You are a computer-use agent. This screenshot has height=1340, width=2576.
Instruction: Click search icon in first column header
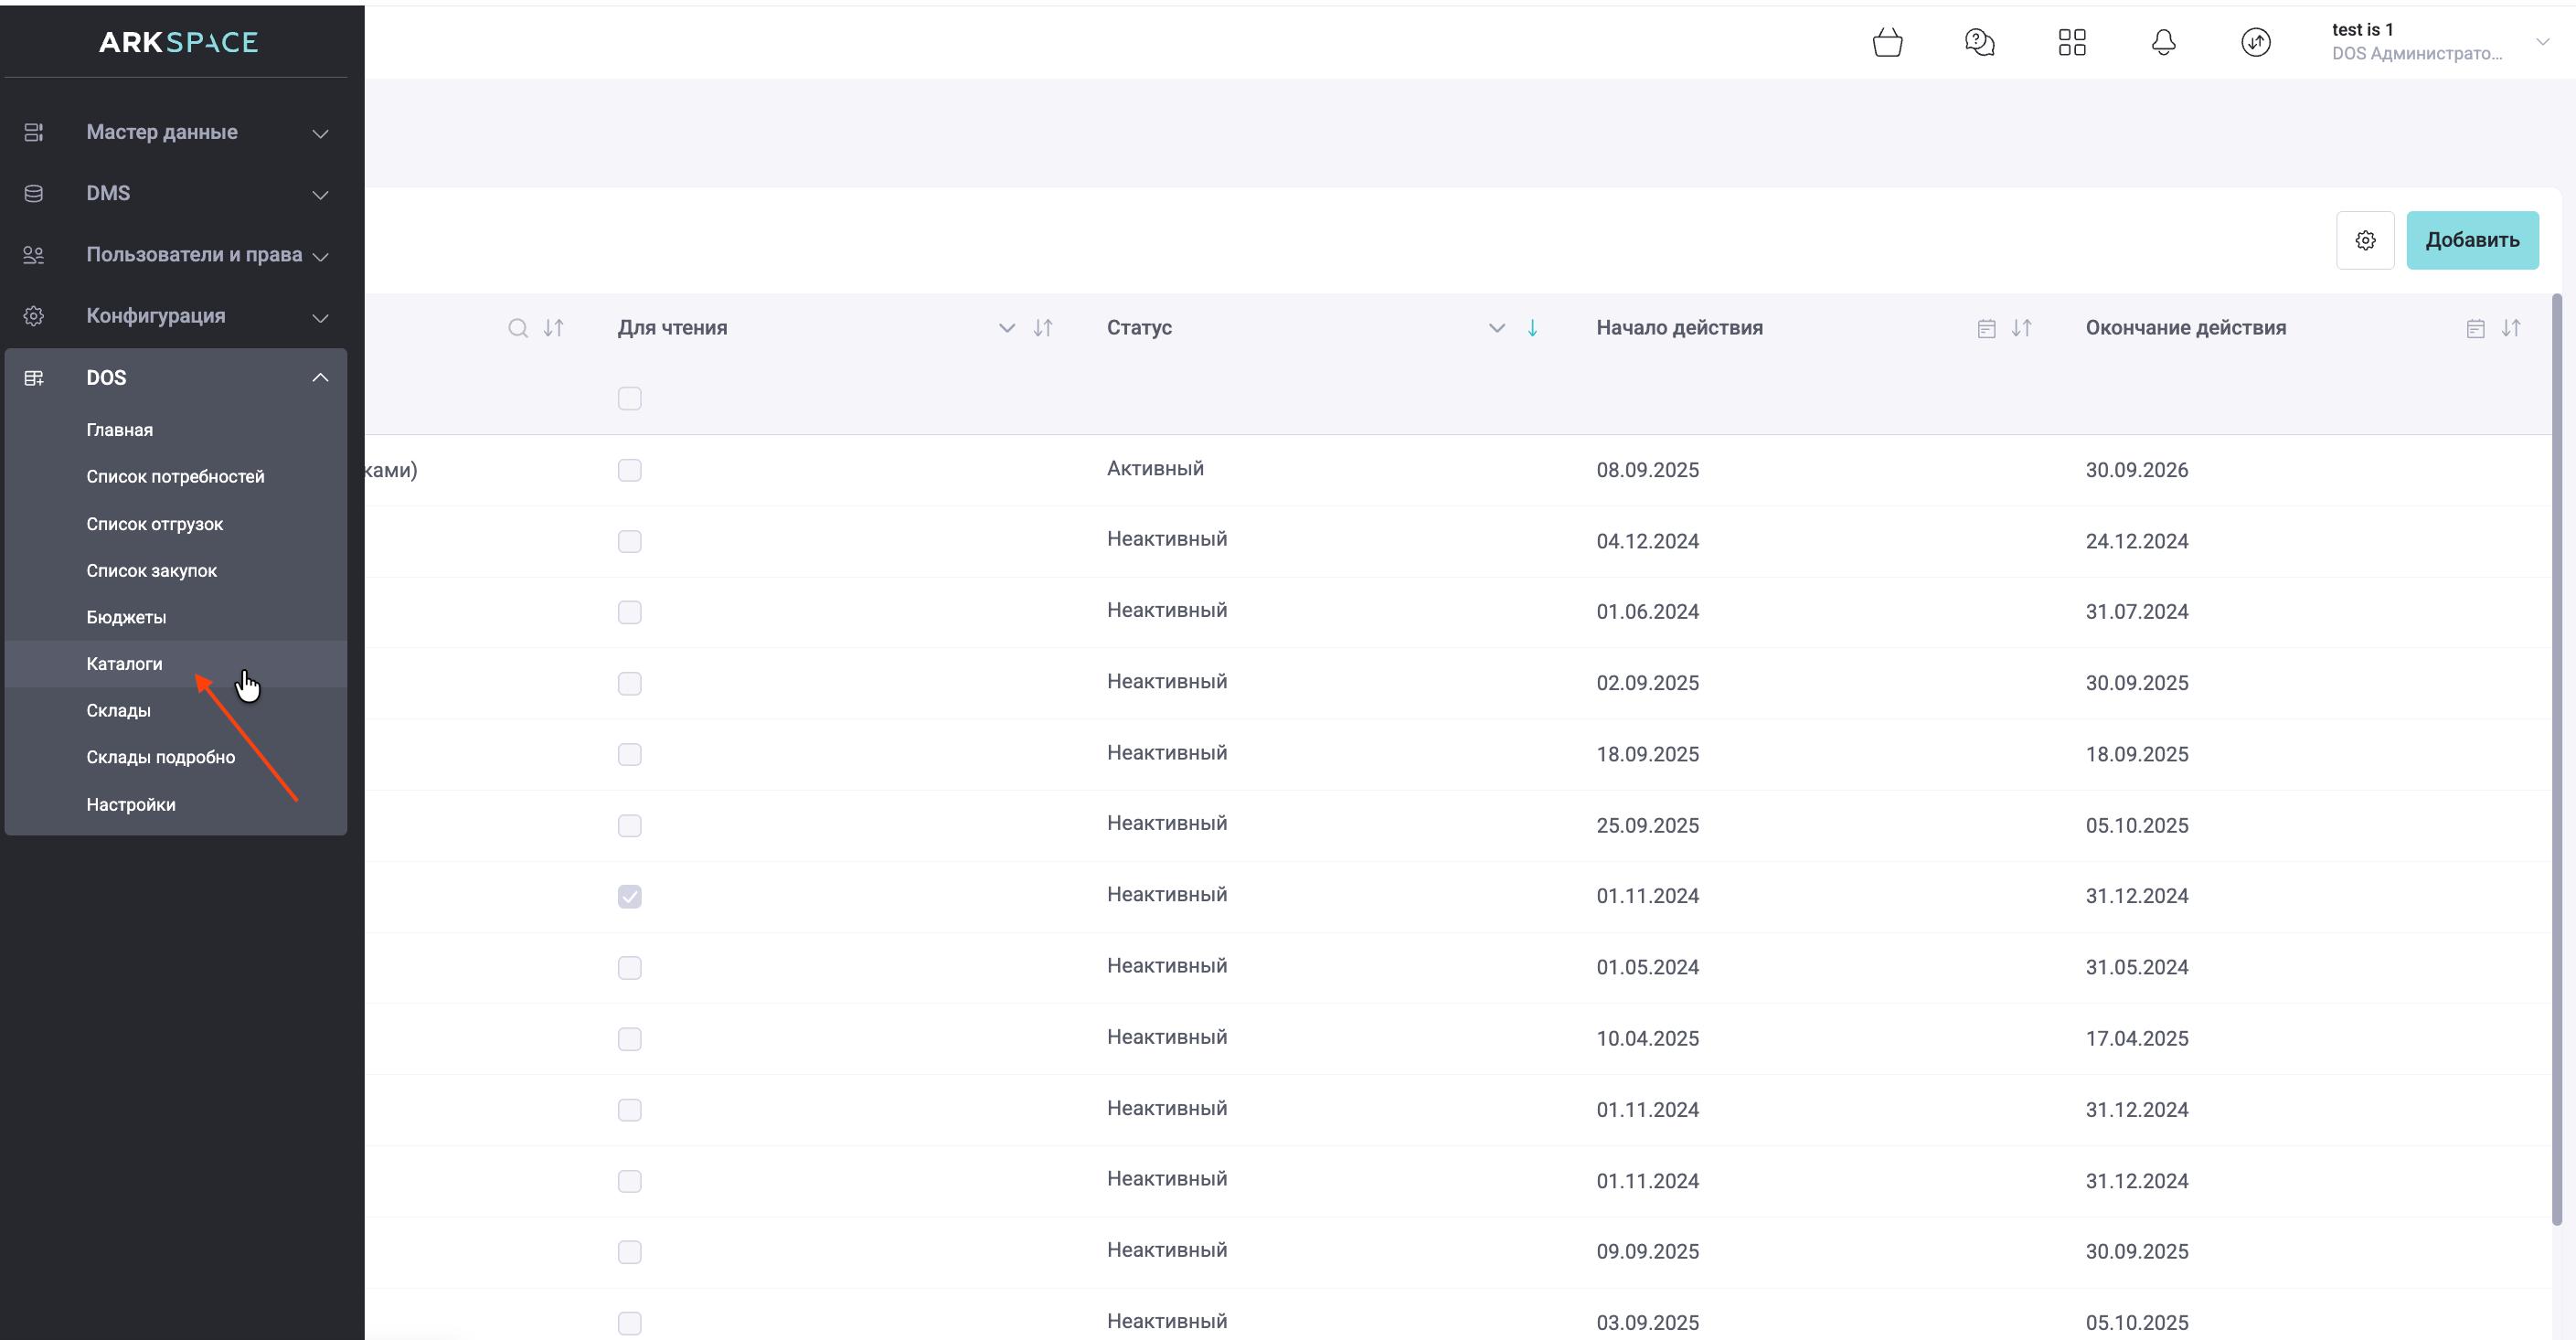pos(517,328)
